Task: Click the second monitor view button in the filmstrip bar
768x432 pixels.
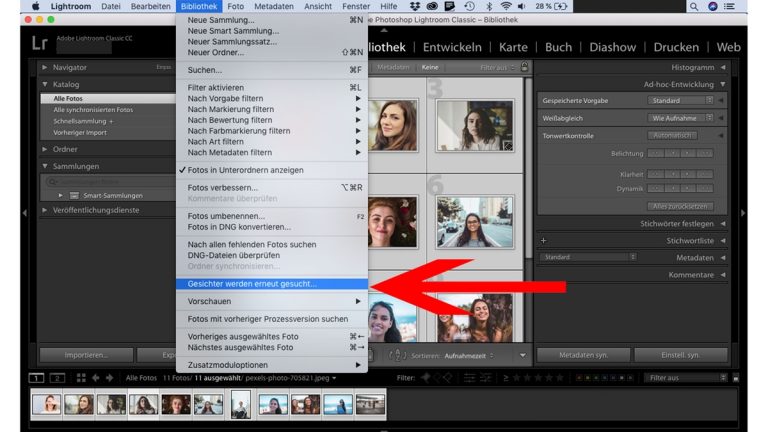Action: pos(57,378)
